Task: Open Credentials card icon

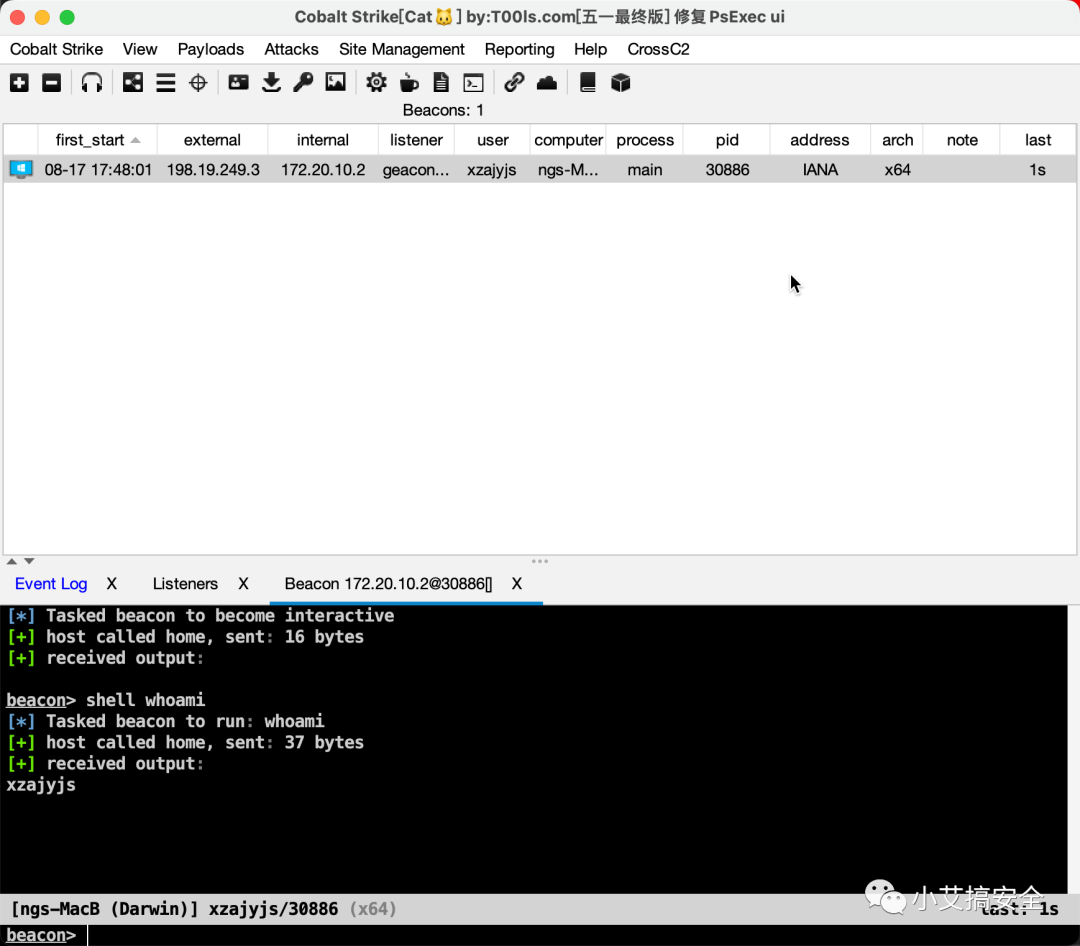Action: click(x=238, y=83)
